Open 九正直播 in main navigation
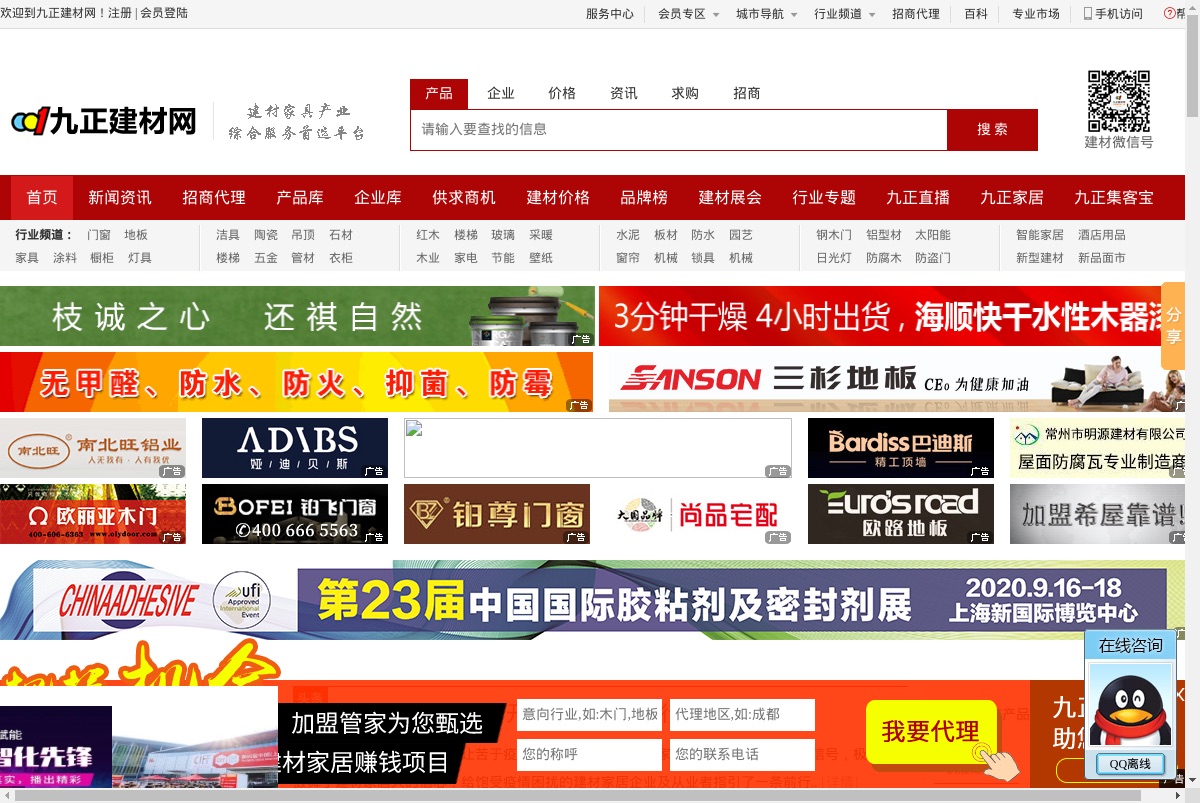This screenshot has width=1200, height=803. (x=918, y=198)
